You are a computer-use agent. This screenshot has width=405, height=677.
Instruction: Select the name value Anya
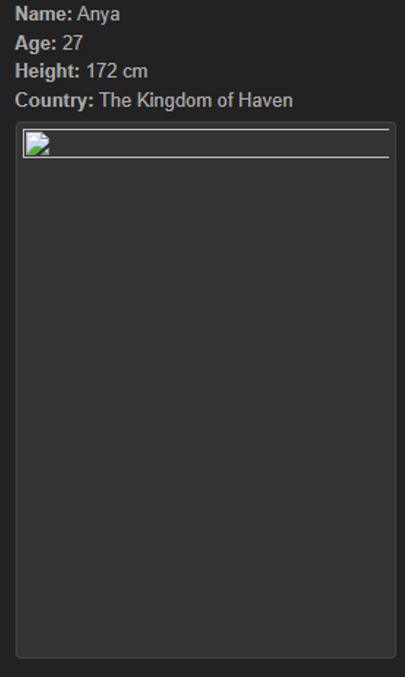click(x=98, y=15)
